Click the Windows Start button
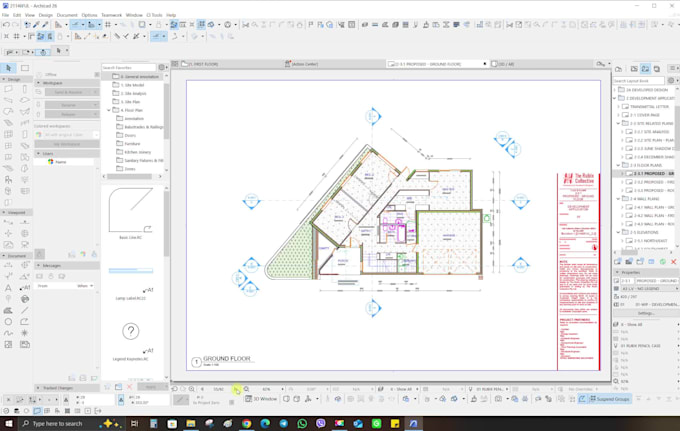Screen dimensions: 680x431 pyautogui.click(x=8, y=423)
